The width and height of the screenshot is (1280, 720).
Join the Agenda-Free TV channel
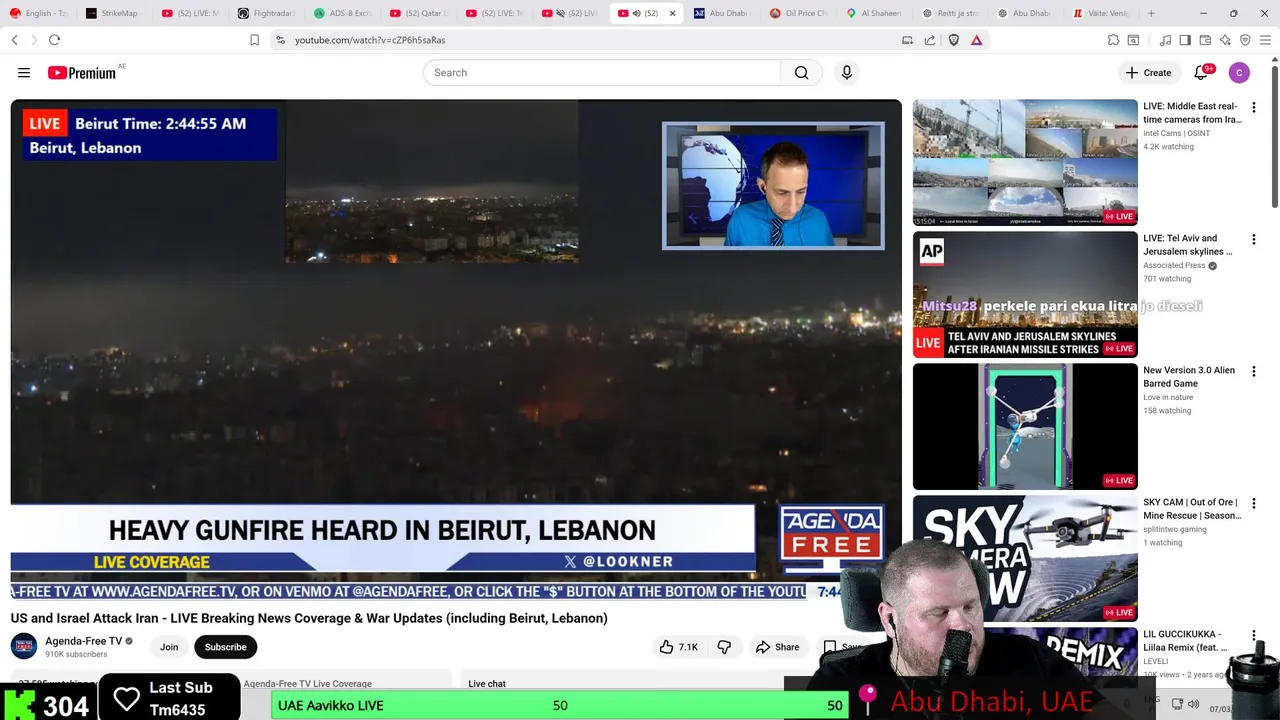point(169,647)
